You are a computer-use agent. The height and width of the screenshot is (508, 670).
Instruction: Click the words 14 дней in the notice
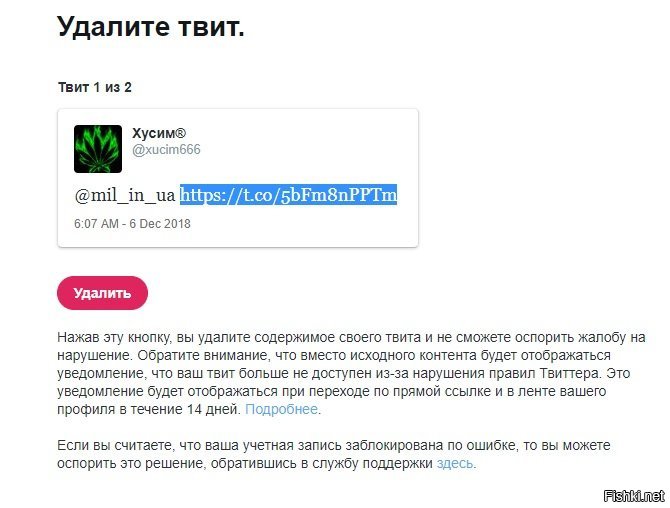click(214, 409)
